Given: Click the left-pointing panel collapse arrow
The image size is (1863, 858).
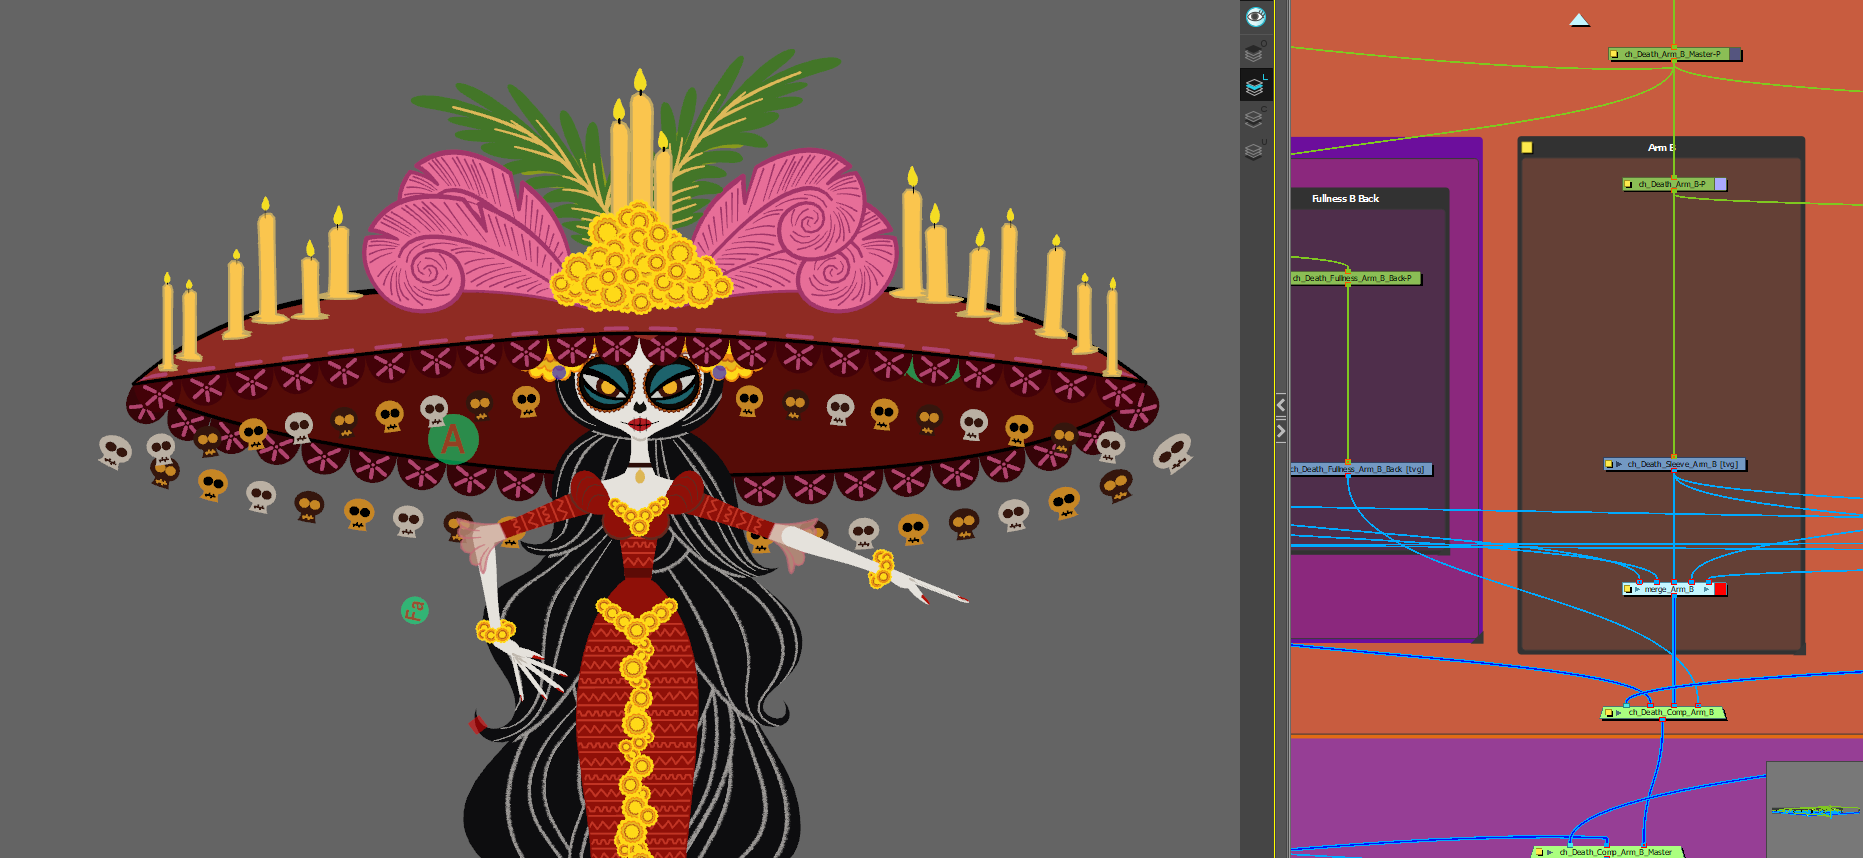Looking at the screenshot, I should point(1281,405).
